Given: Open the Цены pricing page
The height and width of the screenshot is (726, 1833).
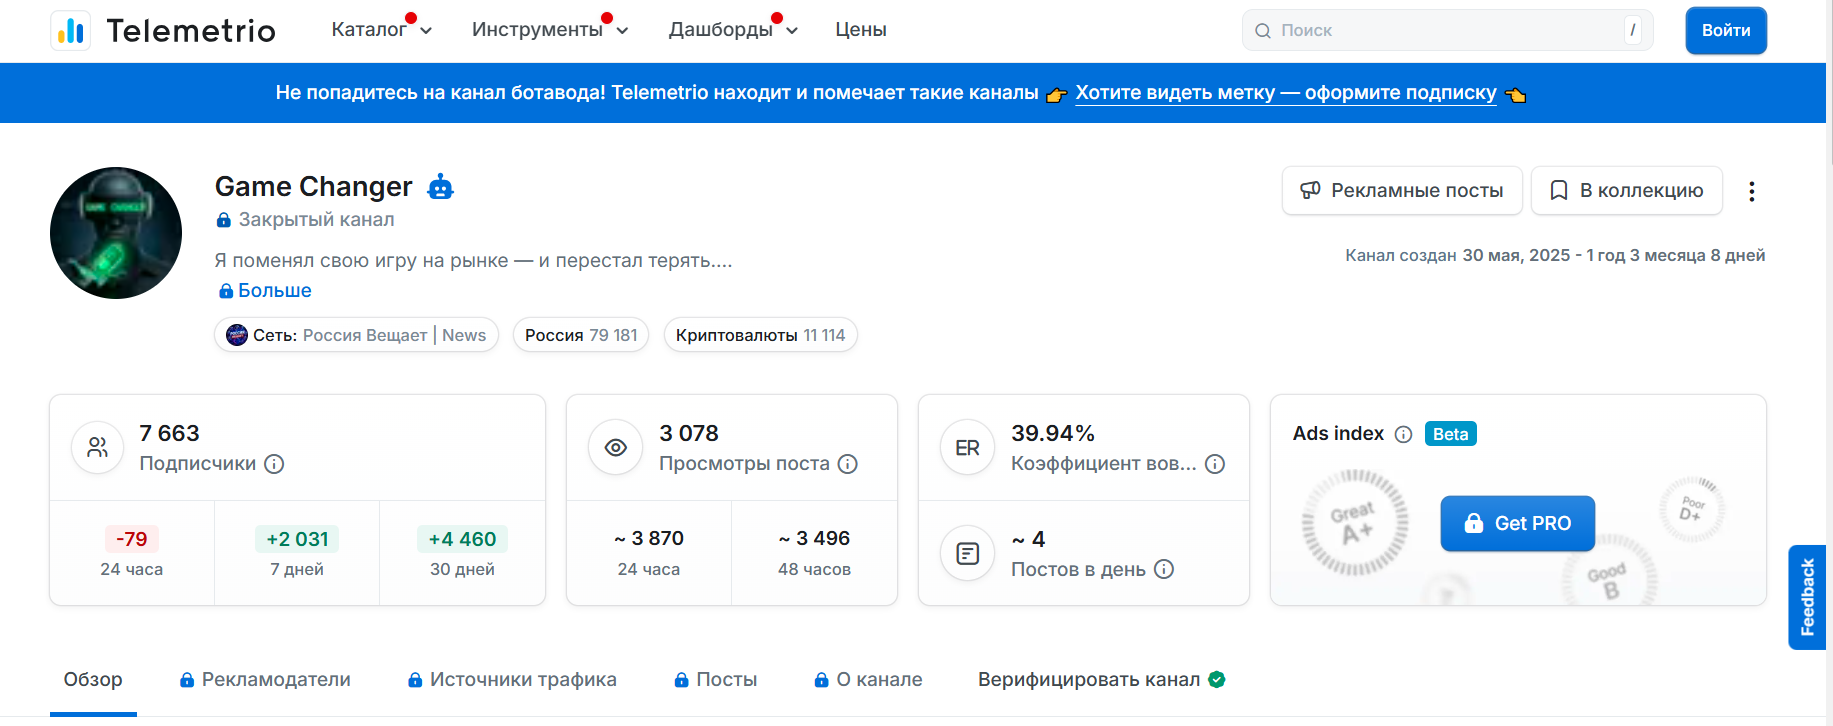Looking at the screenshot, I should tap(861, 30).
